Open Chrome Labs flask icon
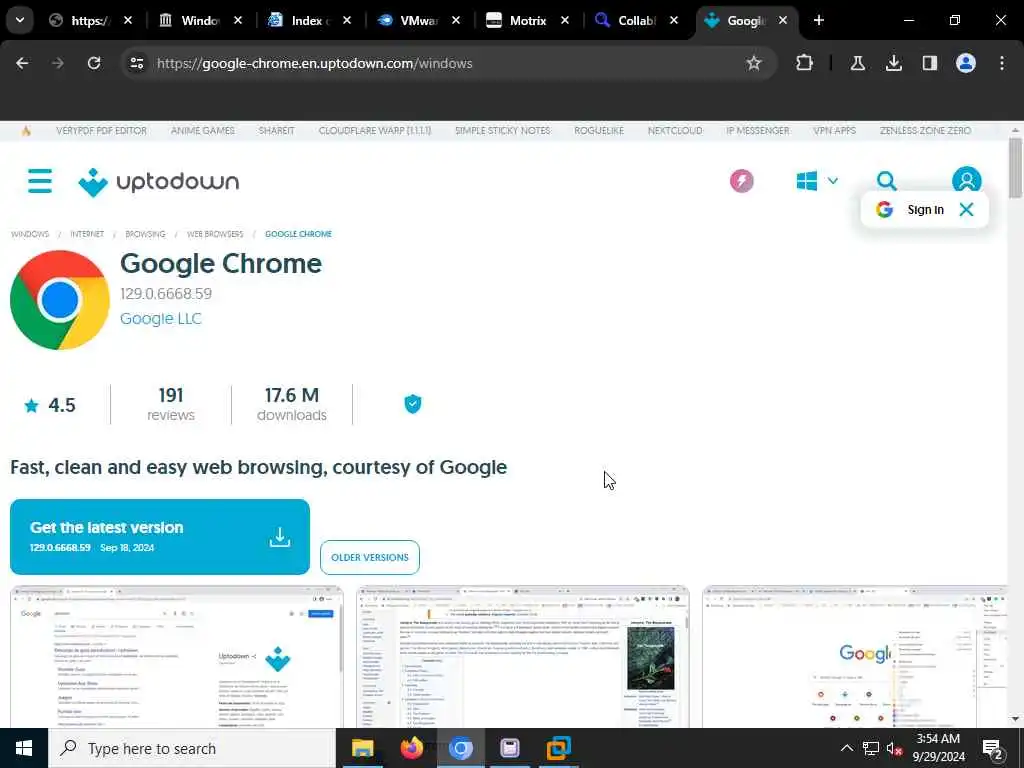1024x768 pixels. [857, 63]
